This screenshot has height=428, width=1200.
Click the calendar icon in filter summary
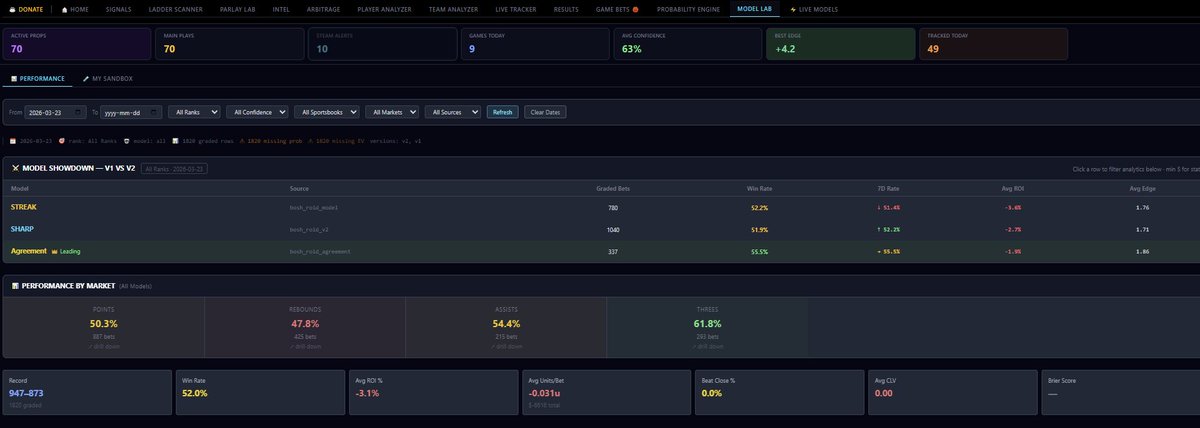coord(12,141)
